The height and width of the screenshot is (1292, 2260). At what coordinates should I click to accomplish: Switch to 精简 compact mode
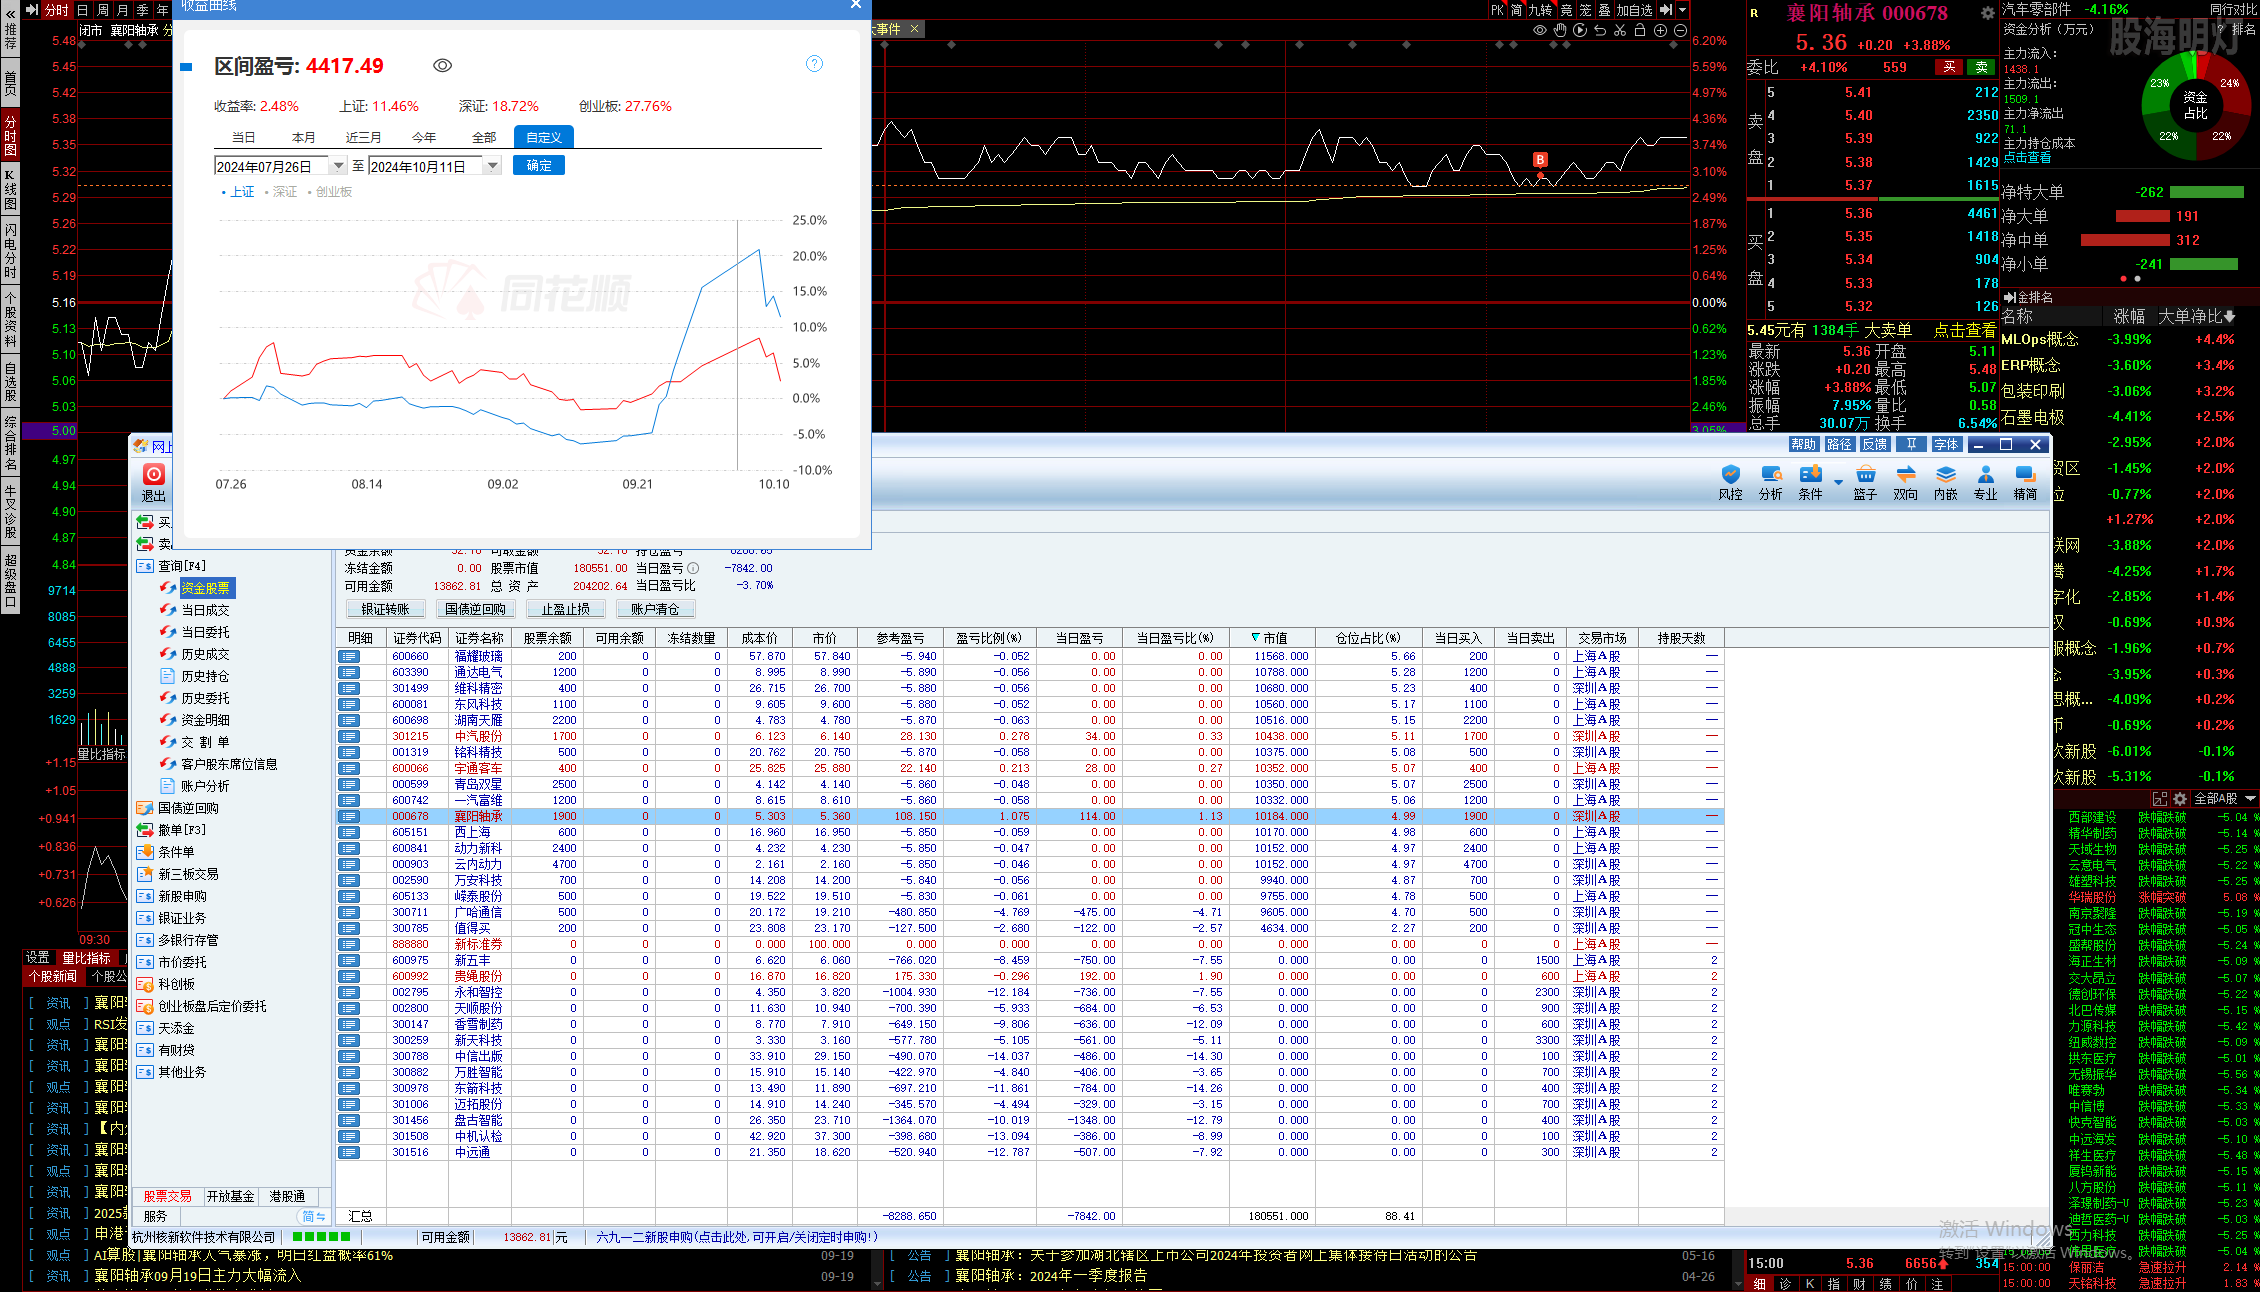coord(2026,482)
